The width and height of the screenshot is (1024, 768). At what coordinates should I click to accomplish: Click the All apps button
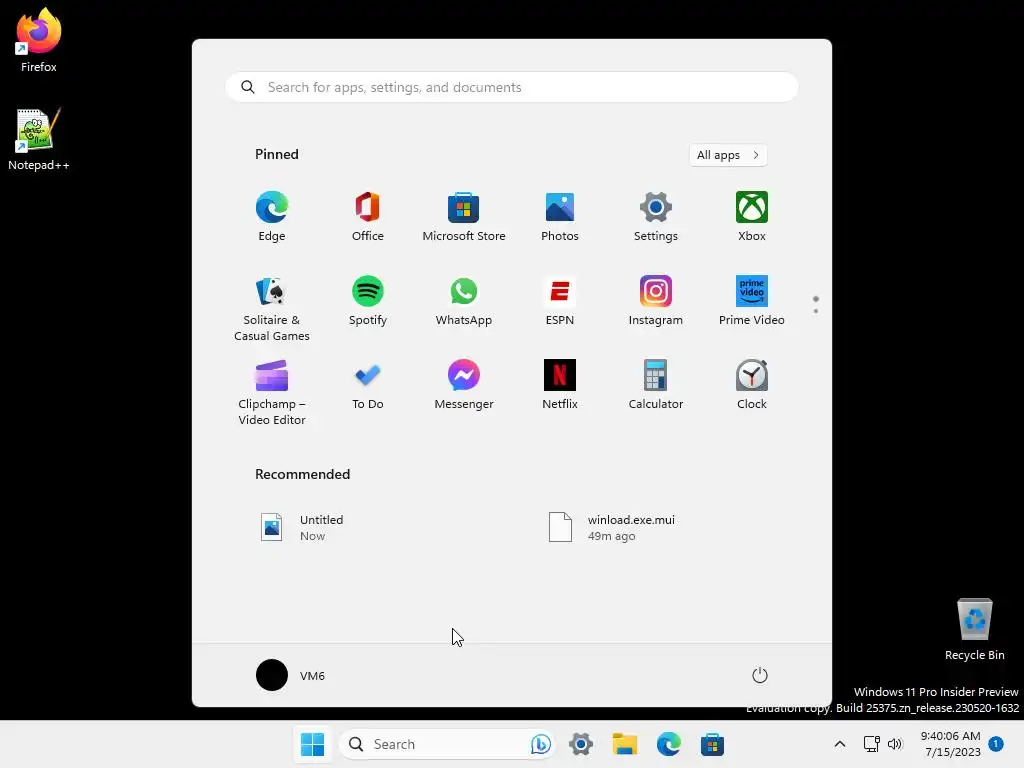tap(728, 155)
